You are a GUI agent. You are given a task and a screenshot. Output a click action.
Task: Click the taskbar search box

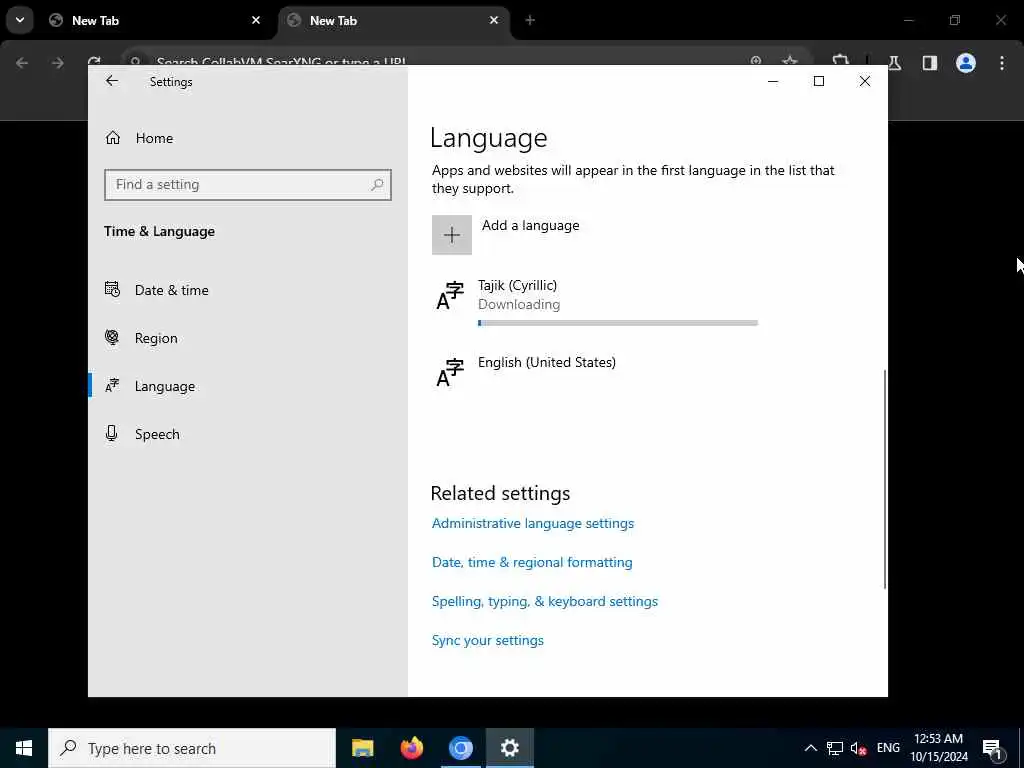192,748
